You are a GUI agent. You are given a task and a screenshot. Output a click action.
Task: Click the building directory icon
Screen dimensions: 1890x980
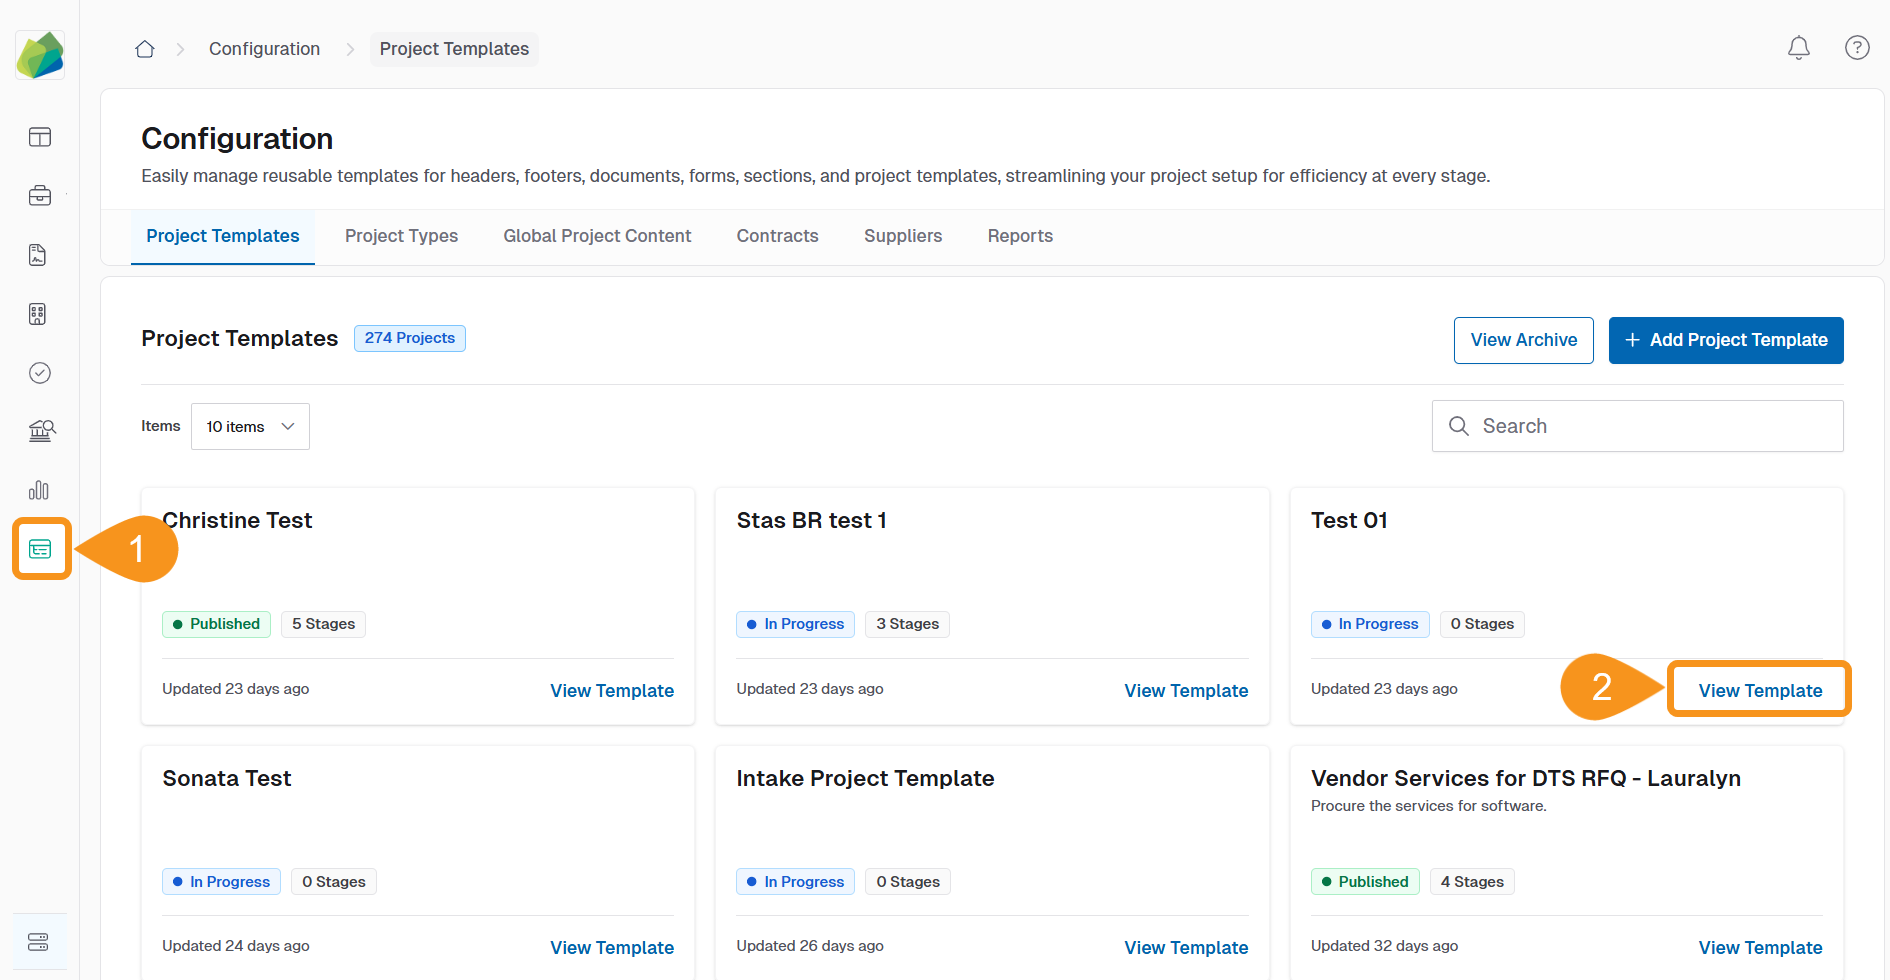click(37, 313)
